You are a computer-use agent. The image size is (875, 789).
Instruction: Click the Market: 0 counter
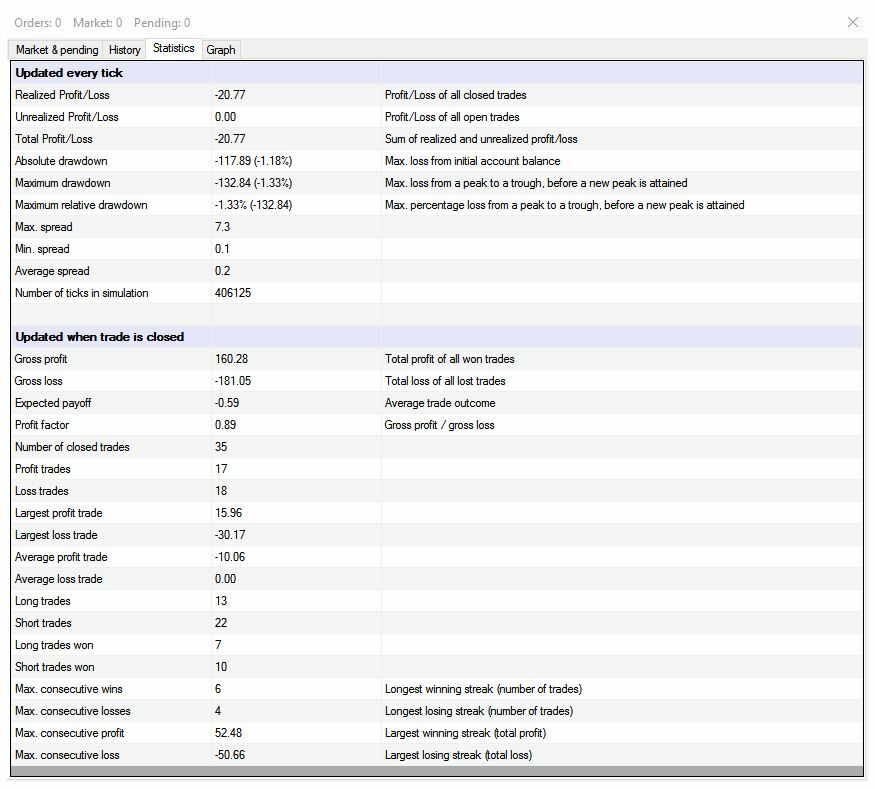coord(98,23)
